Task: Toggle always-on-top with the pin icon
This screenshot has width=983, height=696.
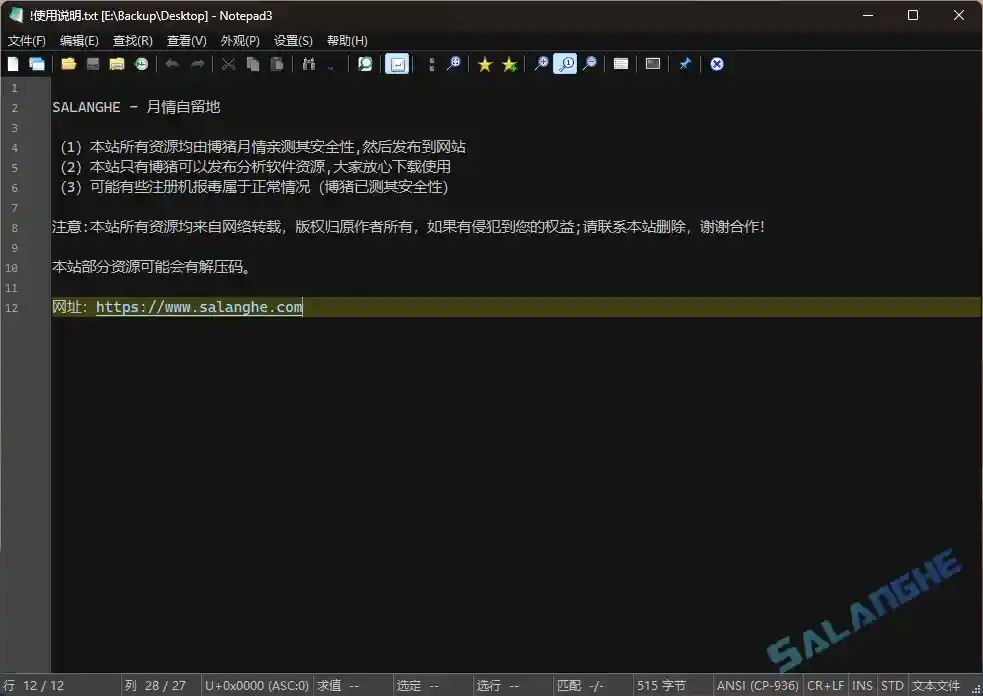Action: pyautogui.click(x=685, y=64)
